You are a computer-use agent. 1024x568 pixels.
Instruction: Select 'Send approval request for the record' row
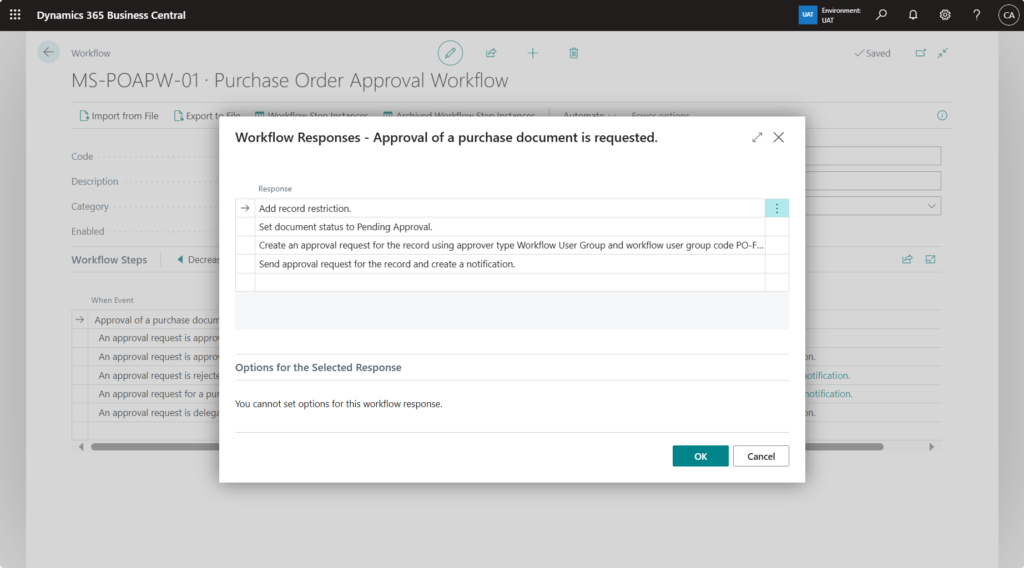[x=510, y=264]
